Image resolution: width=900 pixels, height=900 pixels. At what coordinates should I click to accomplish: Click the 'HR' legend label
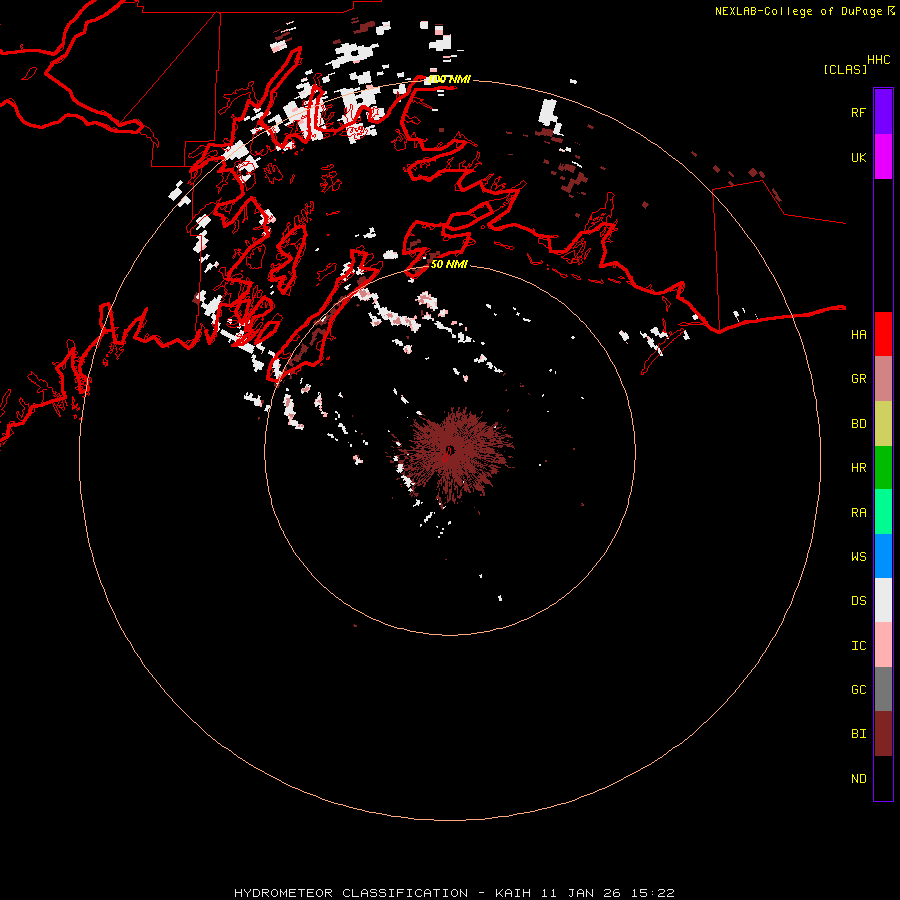pyautogui.click(x=858, y=468)
